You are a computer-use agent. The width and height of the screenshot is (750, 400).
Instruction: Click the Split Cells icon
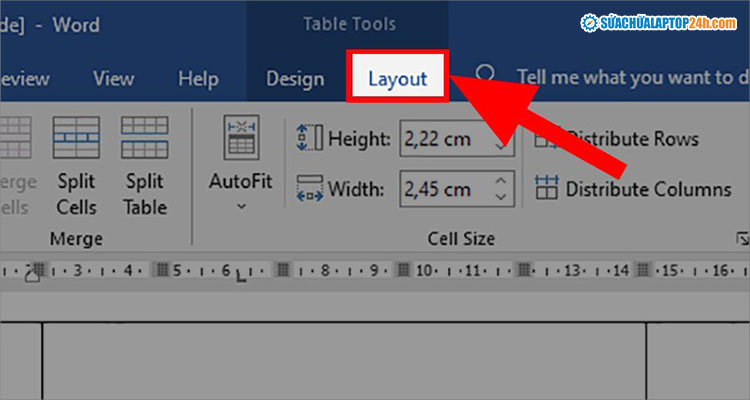[76, 138]
